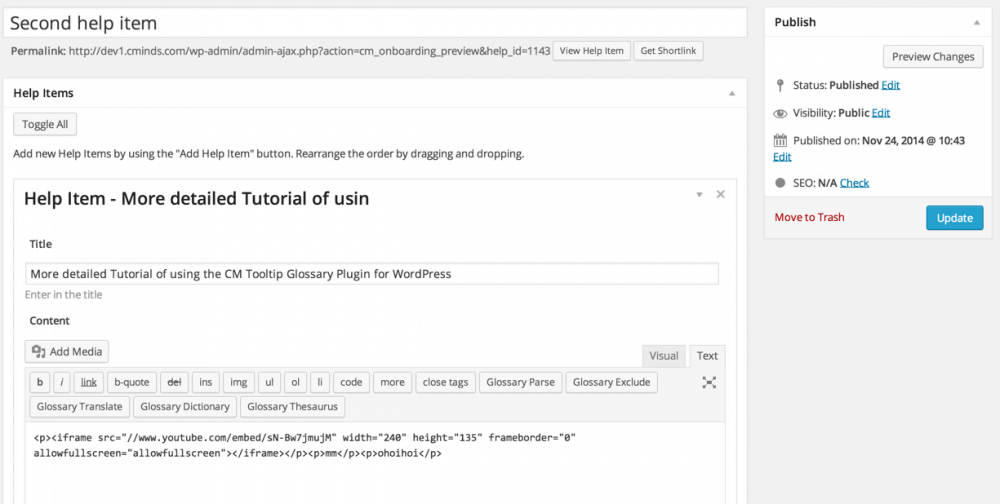1000x504 pixels.
Task: Insert img tag in editor
Action: tap(239, 382)
